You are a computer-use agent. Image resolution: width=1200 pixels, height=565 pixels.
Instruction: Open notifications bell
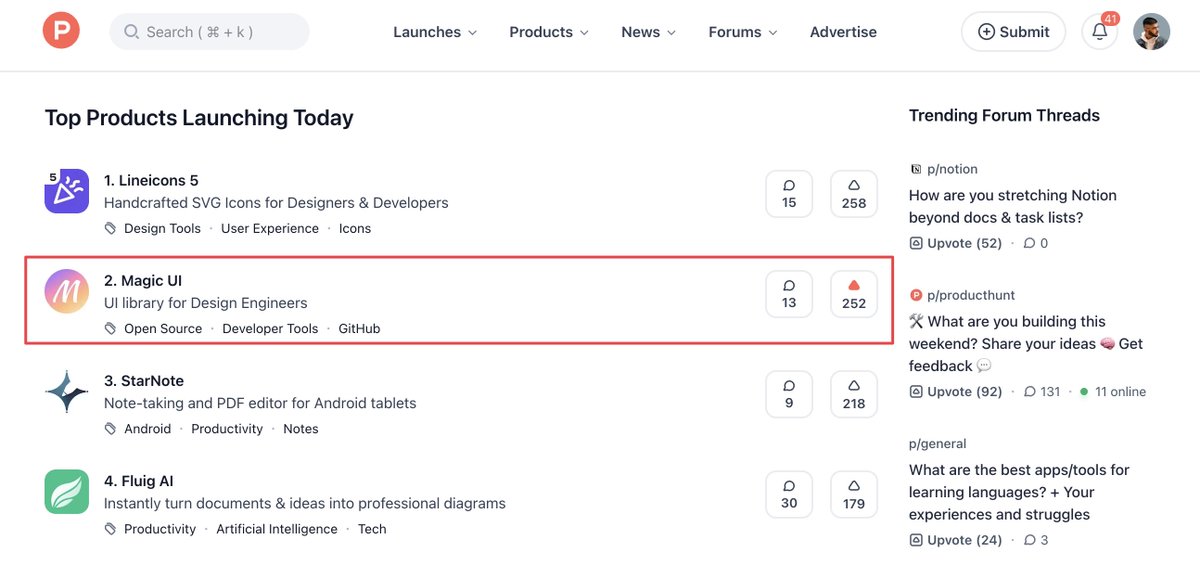1100,32
